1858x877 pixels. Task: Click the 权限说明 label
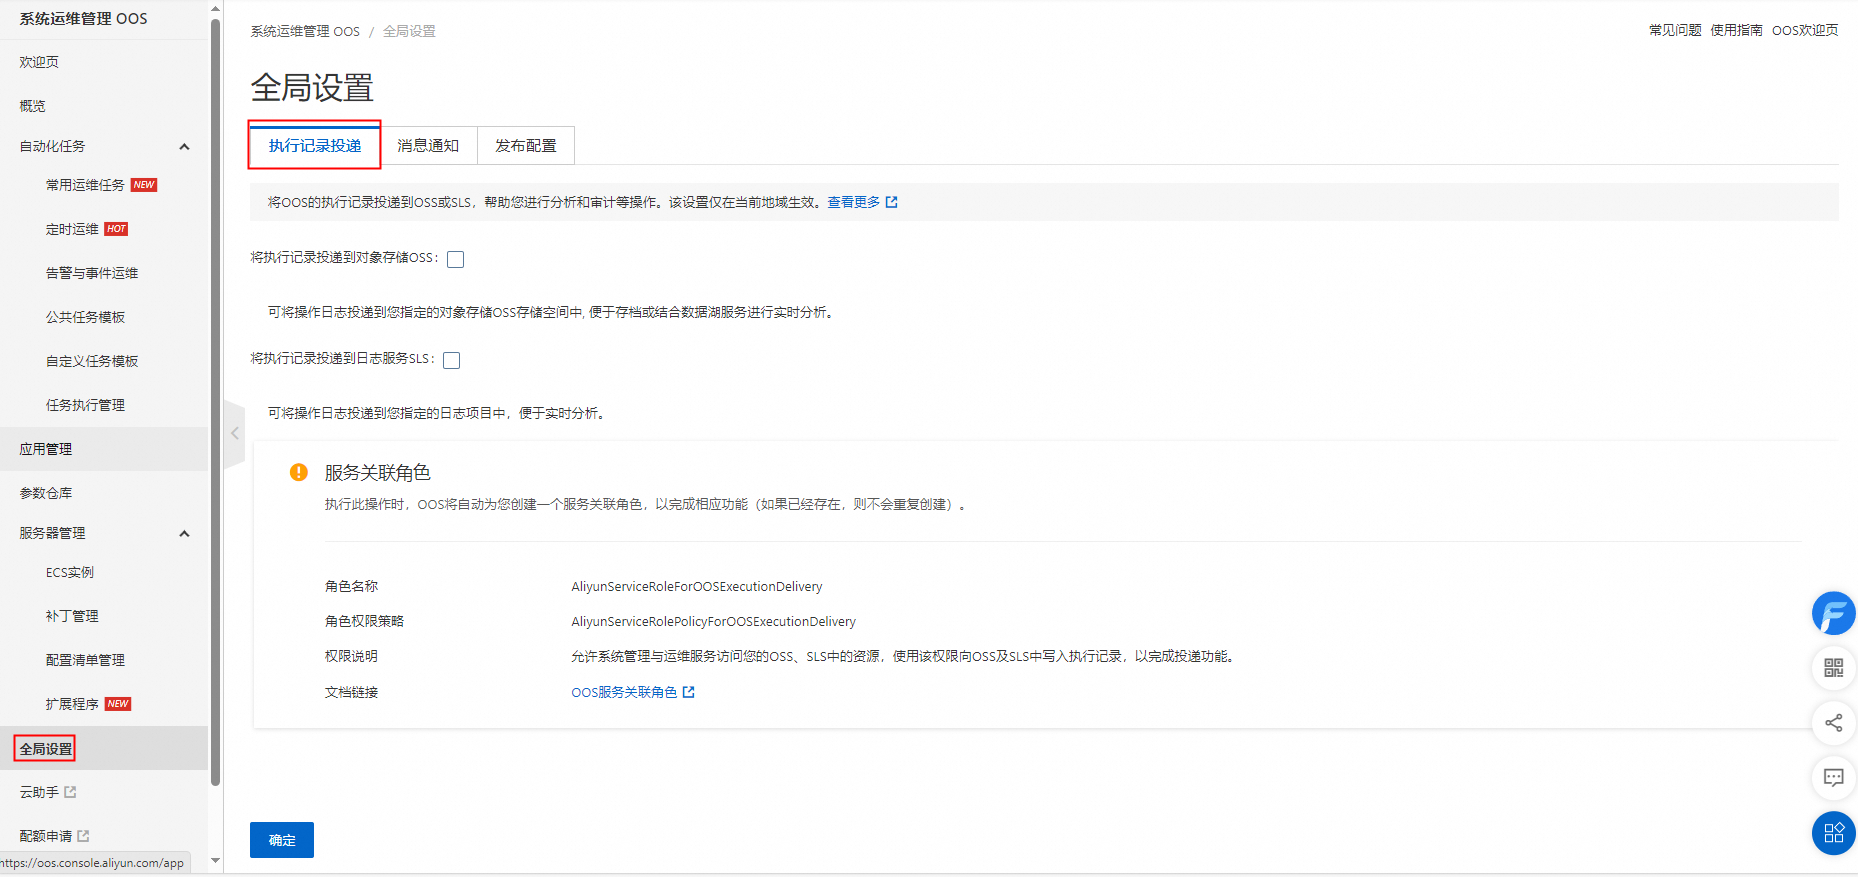click(x=351, y=656)
